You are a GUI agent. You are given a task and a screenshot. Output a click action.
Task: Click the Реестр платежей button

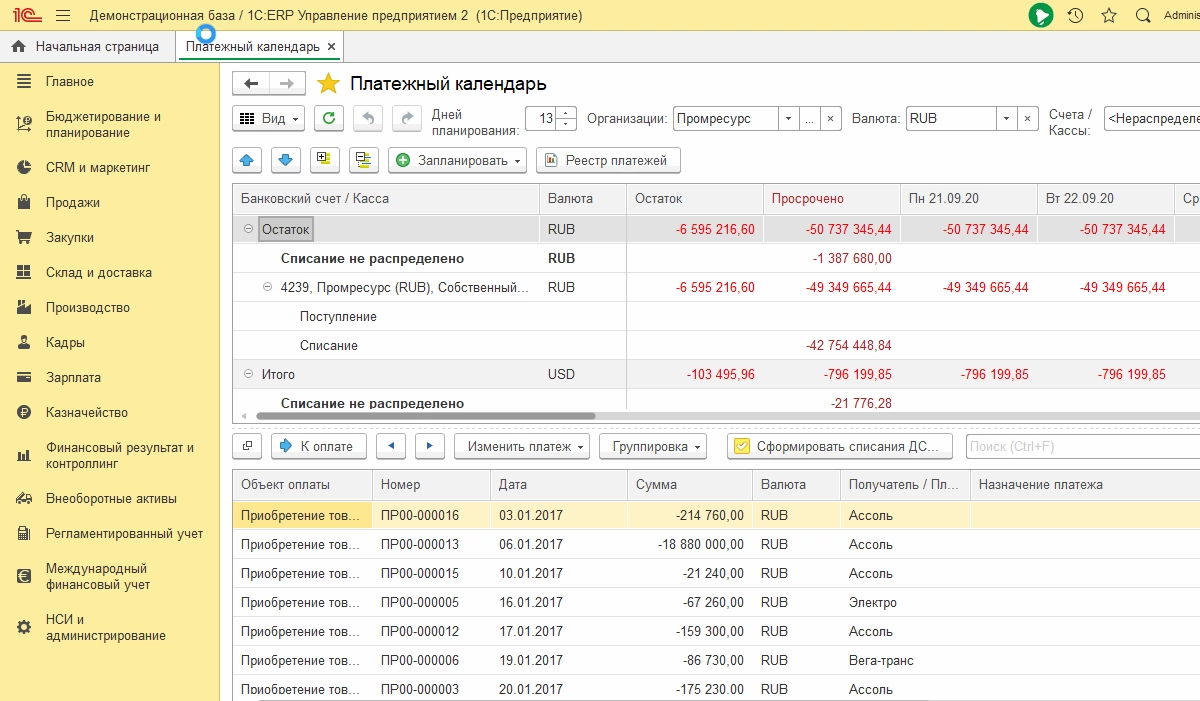pos(608,160)
